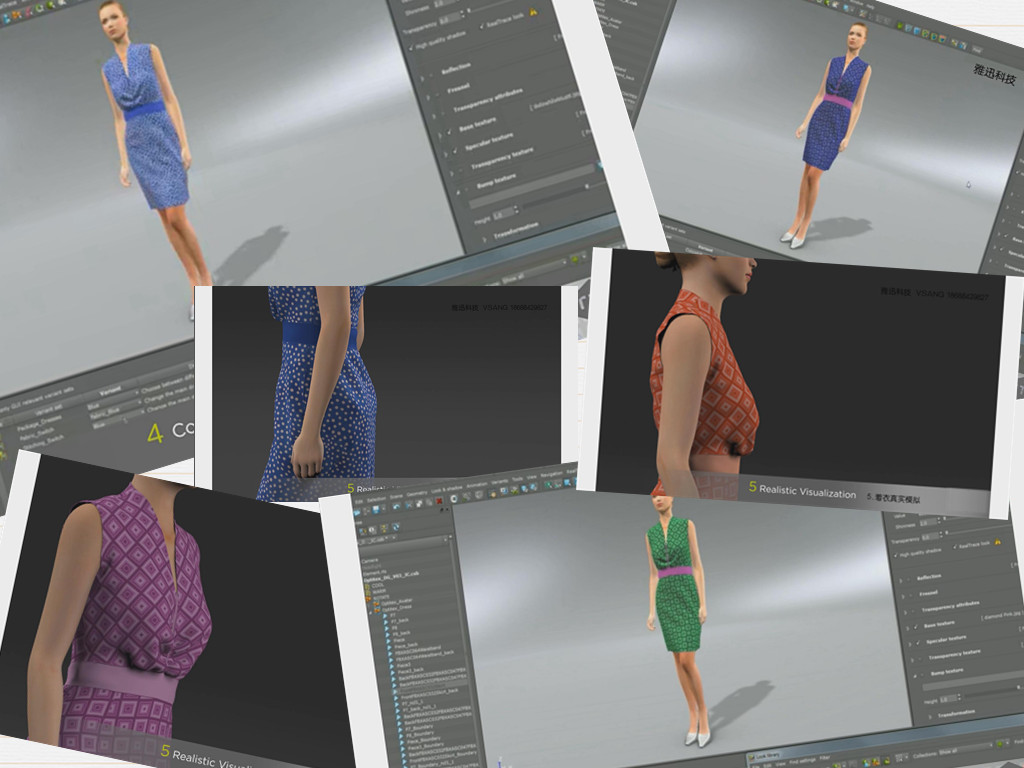
Task: Toggle Specular texture checkbox in green-dress window
Action: tap(918, 643)
